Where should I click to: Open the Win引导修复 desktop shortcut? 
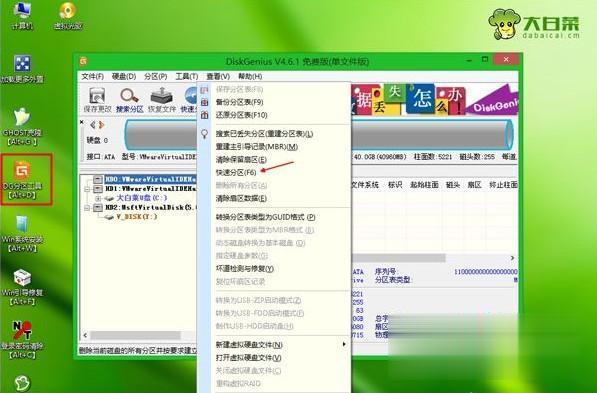23,287
